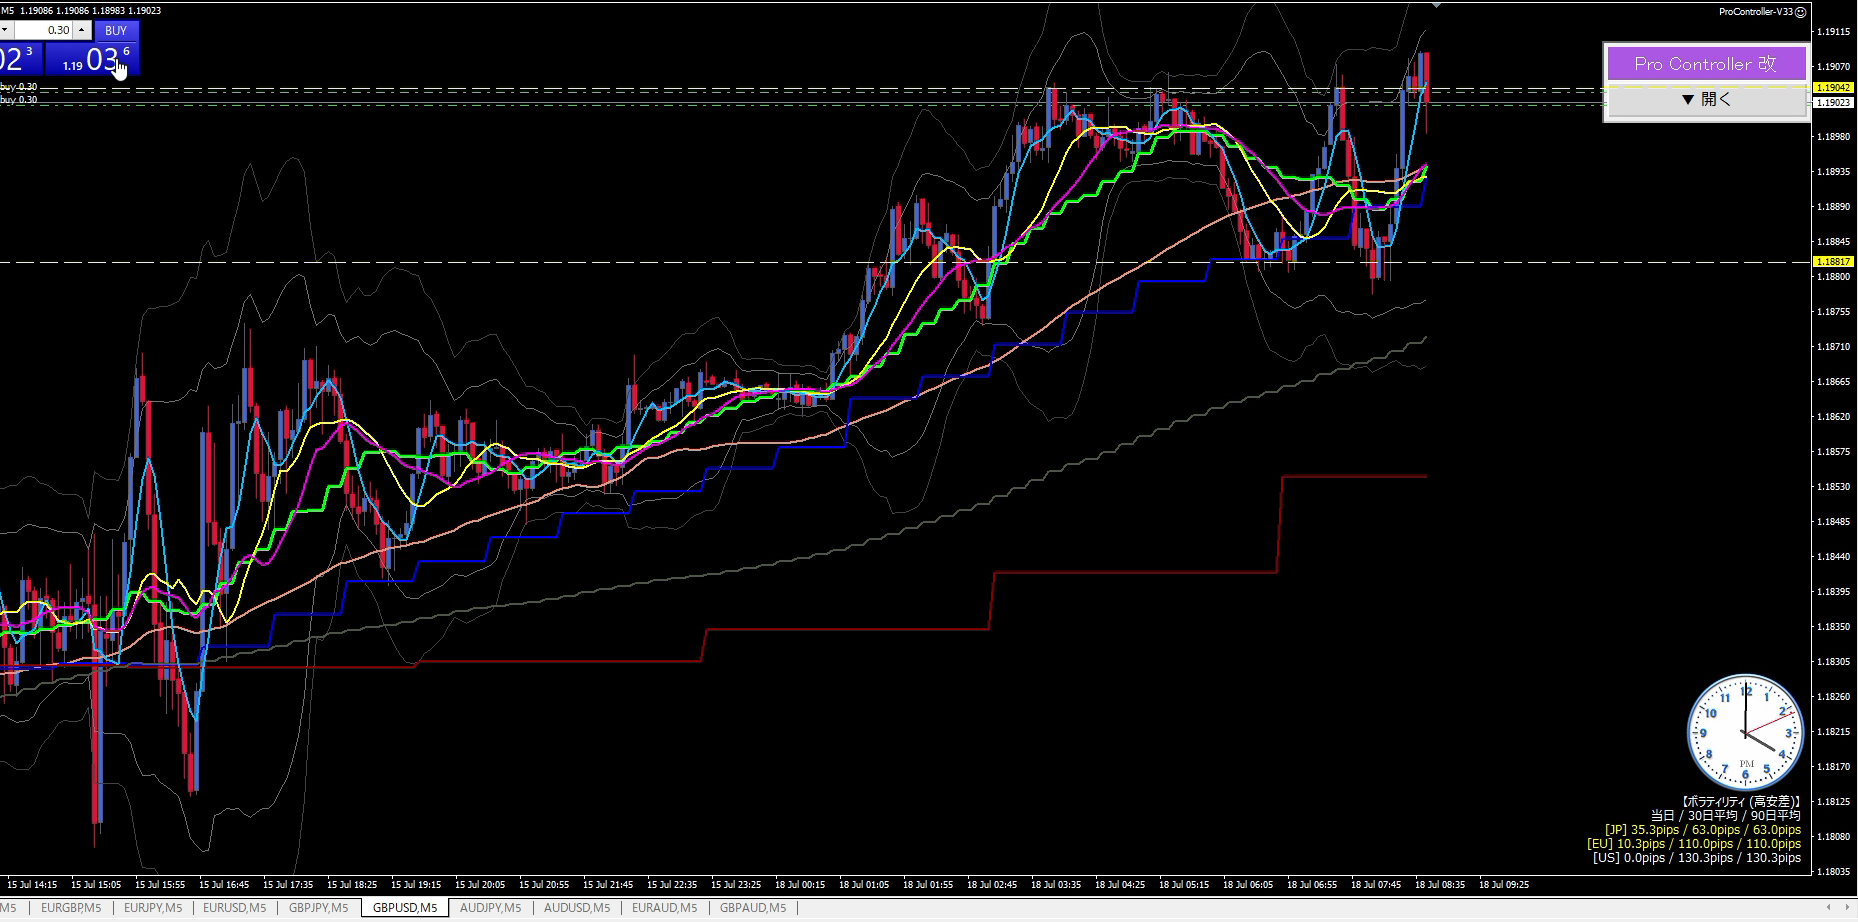Click the [US] 0.0pips volatility line
The width and height of the screenshot is (1858, 922).
[x=1697, y=858]
